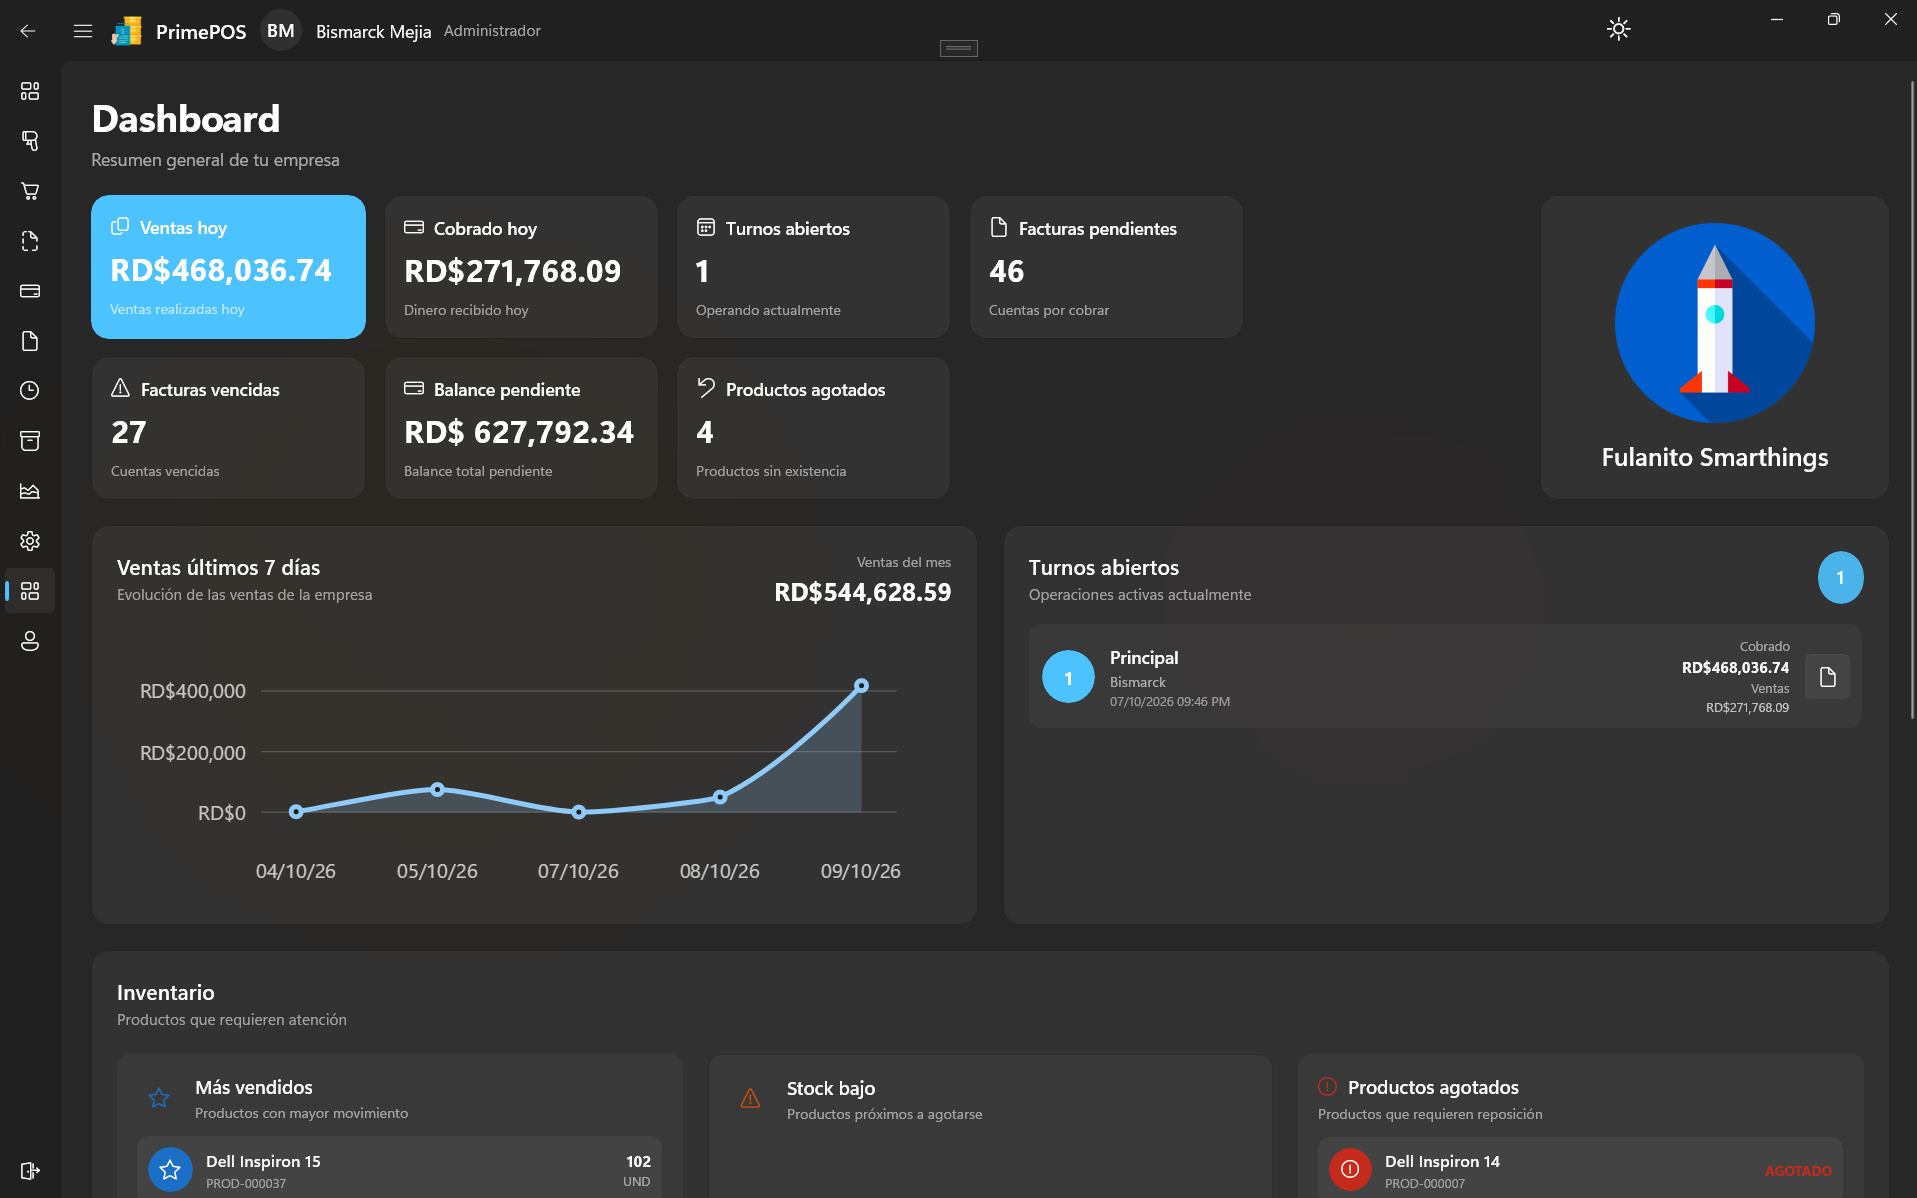Select the Principal shift row
Screen dimensions: 1917x1198
(x=1444, y=676)
